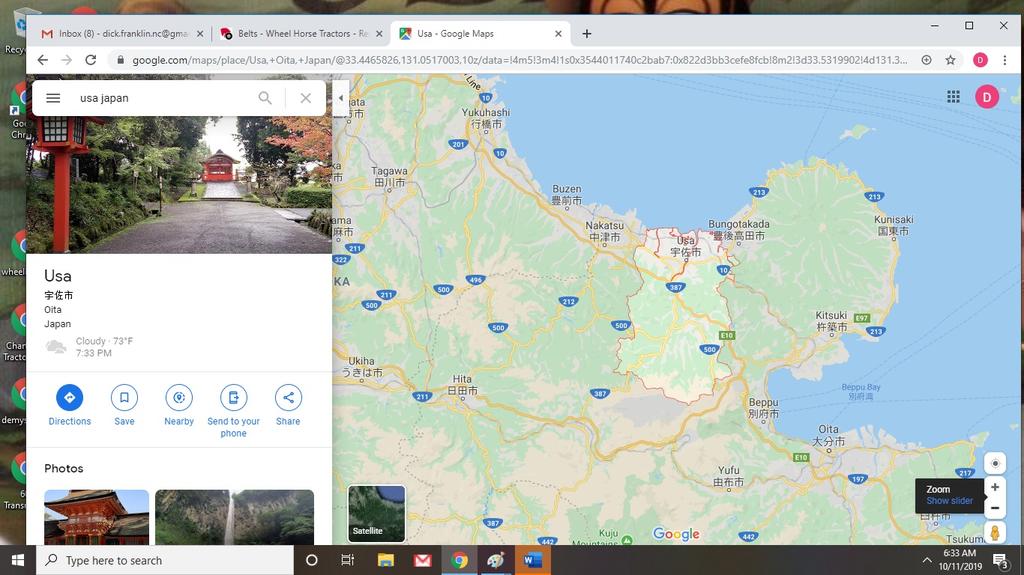Go back to previous page
This screenshot has height=575, width=1024.
click(x=42, y=60)
